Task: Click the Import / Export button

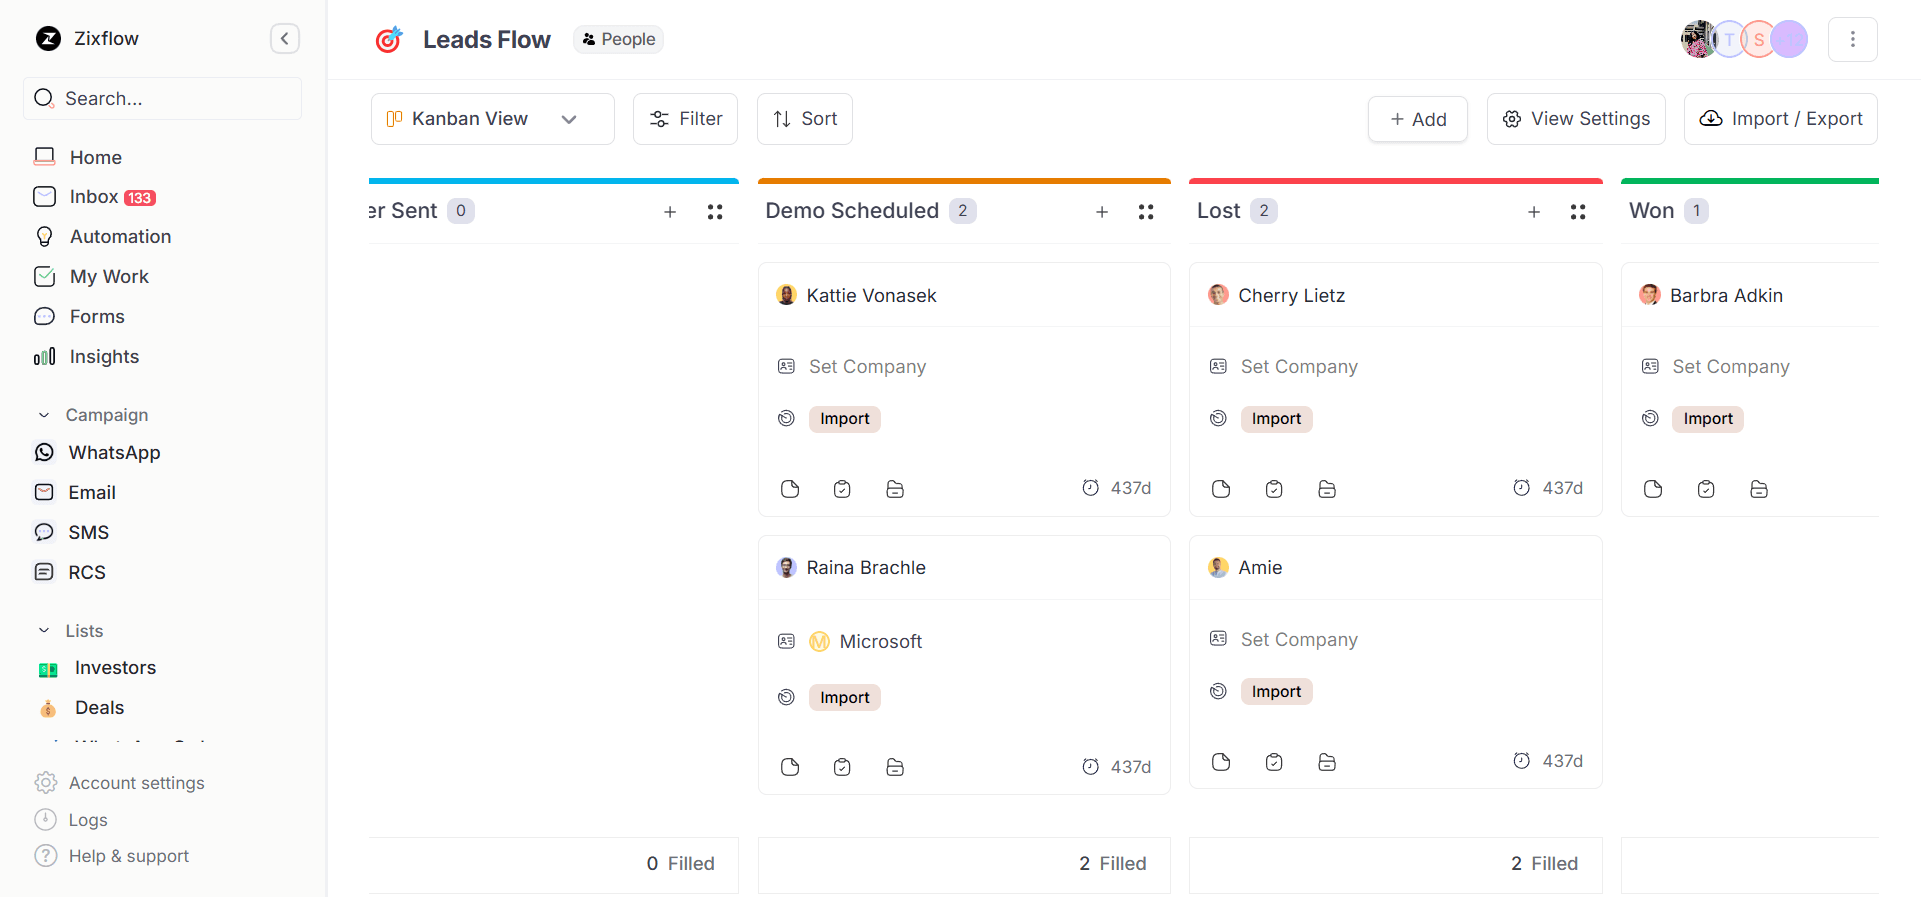Action: 1780,118
